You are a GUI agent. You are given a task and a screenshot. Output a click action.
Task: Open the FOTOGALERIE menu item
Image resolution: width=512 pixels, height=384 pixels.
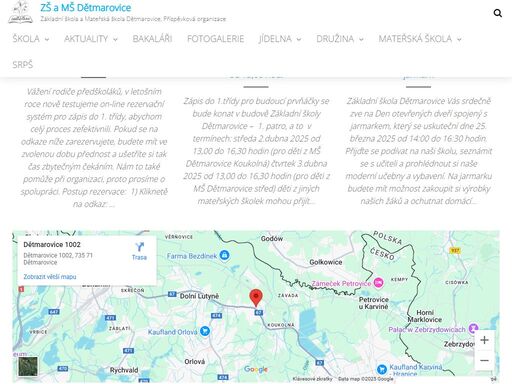pyautogui.click(x=216, y=39)
